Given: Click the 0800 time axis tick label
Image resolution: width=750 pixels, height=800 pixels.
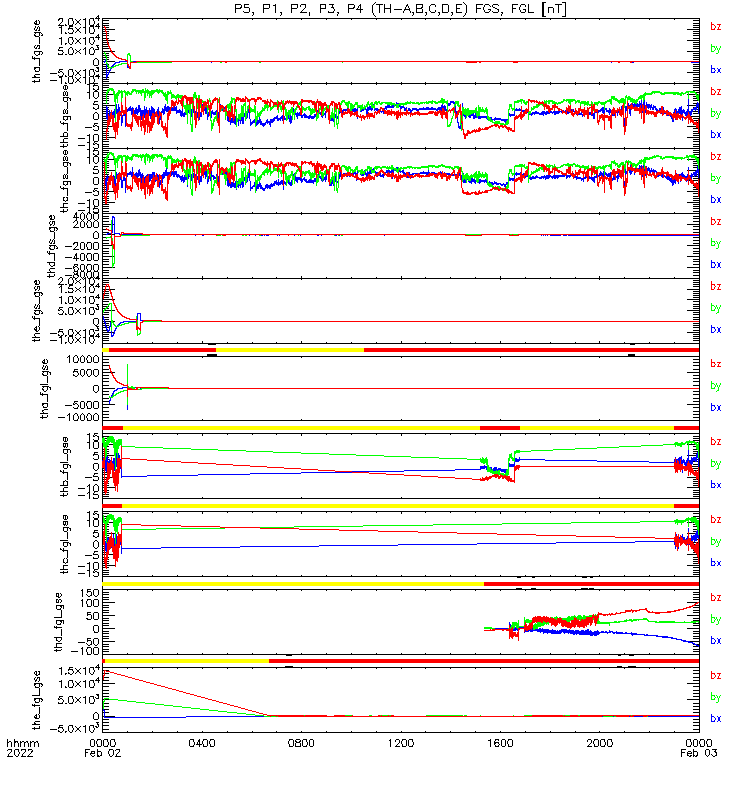Looking at the screenshot, I should [x=301, y=743].
